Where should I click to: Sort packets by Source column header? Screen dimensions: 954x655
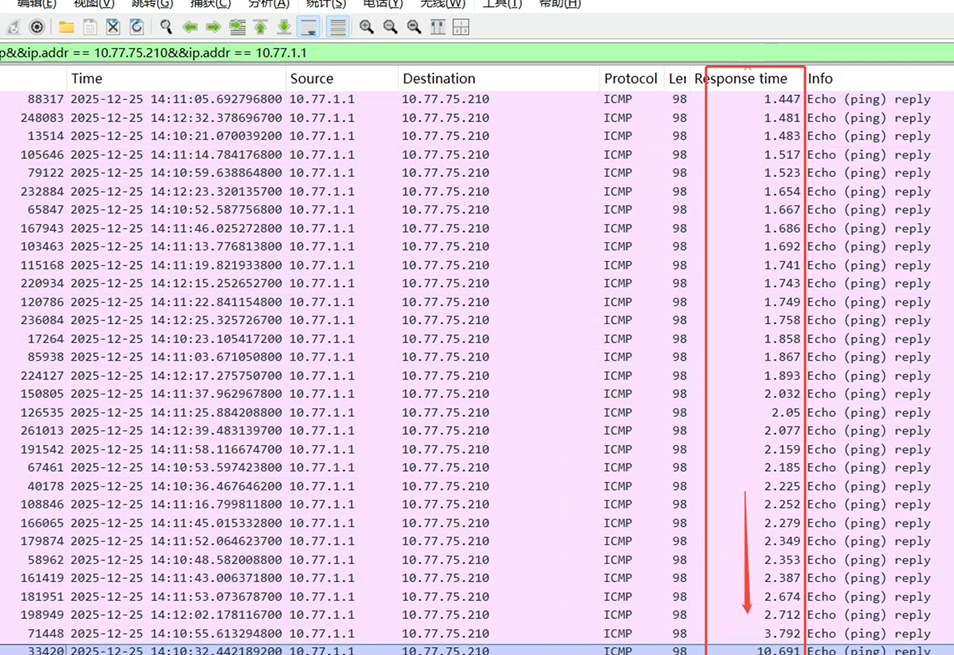point(312,78)
